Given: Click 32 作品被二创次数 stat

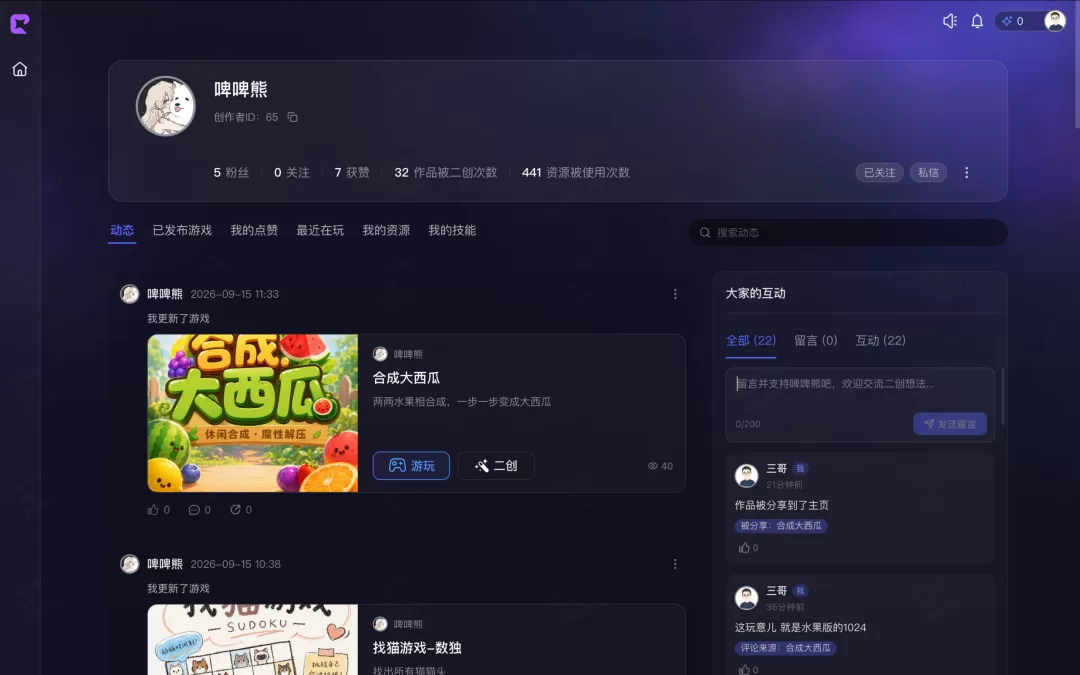Looking at the screenshot, I should point(446,172).
